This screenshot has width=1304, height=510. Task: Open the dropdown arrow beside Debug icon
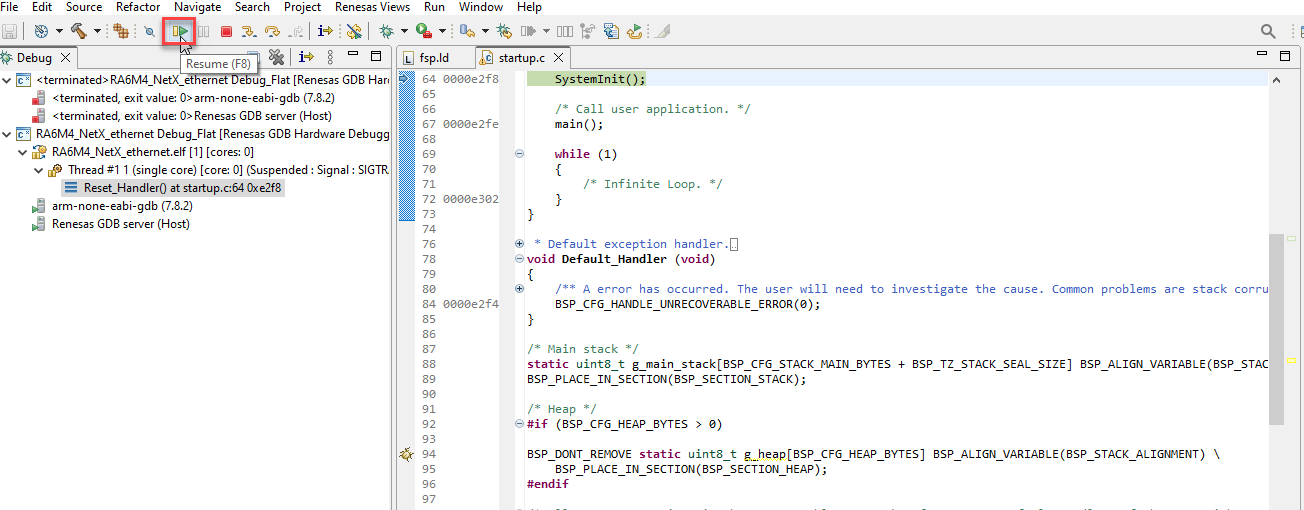pos(403,31)
